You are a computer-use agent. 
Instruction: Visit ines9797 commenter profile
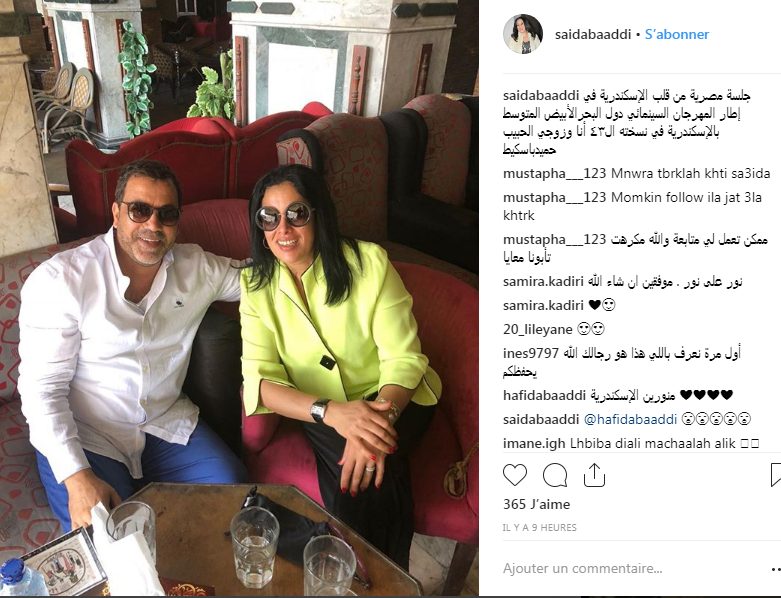click(531, 353)
